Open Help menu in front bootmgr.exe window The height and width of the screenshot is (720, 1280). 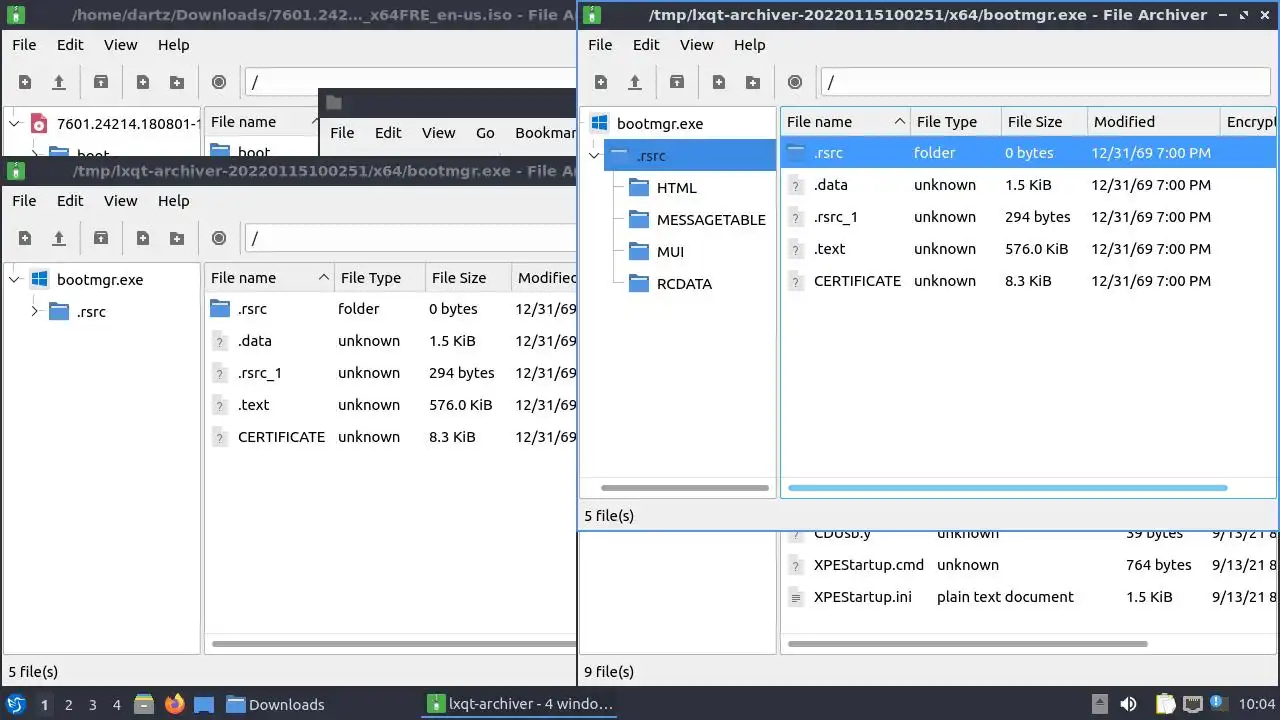[749, 45]
